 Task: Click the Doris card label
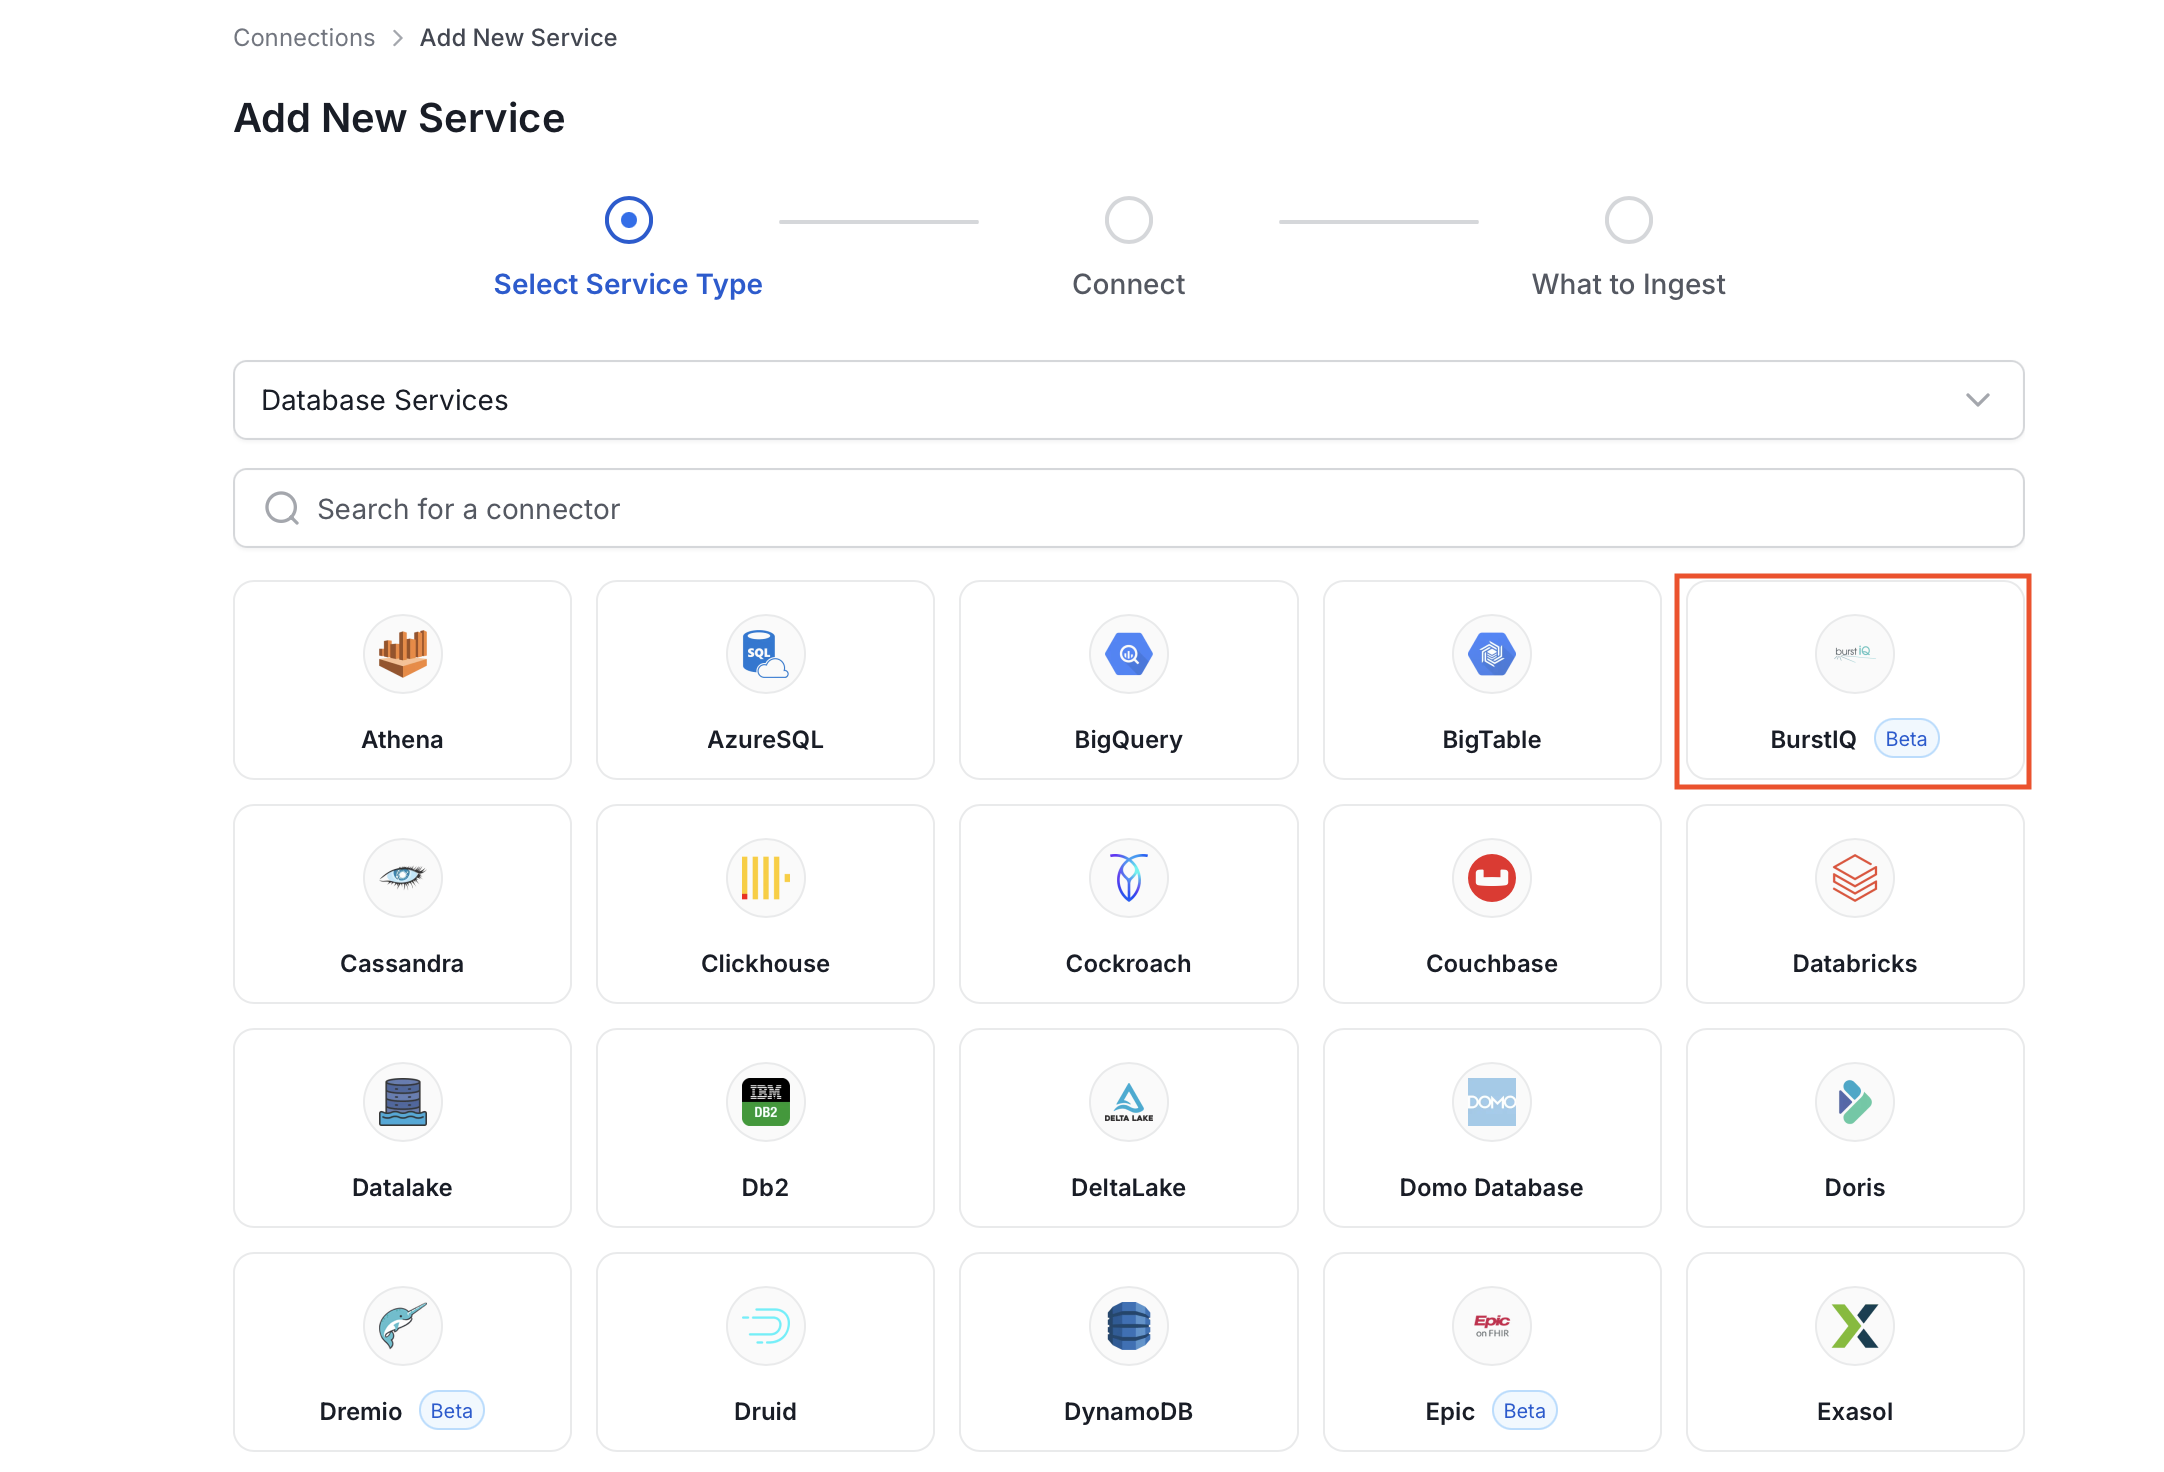[1854, 1188]
